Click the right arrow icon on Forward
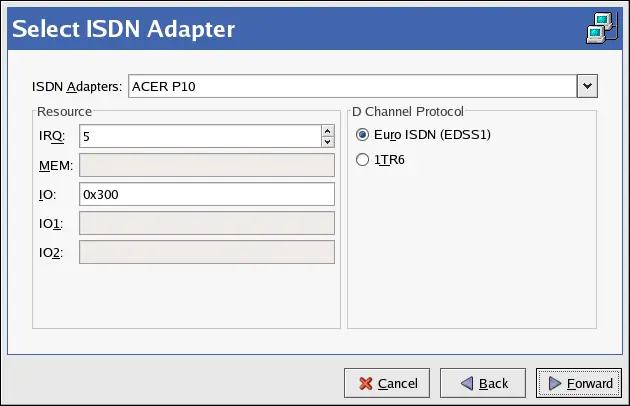The width and height of the screenshot is (630, 406). (553, 383)
